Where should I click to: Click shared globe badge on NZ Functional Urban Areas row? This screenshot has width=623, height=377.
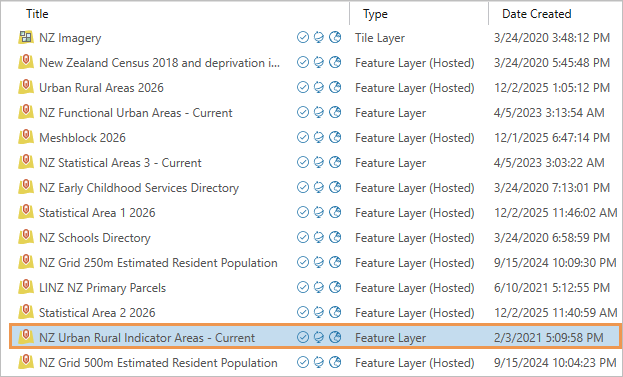pos(335,112)
